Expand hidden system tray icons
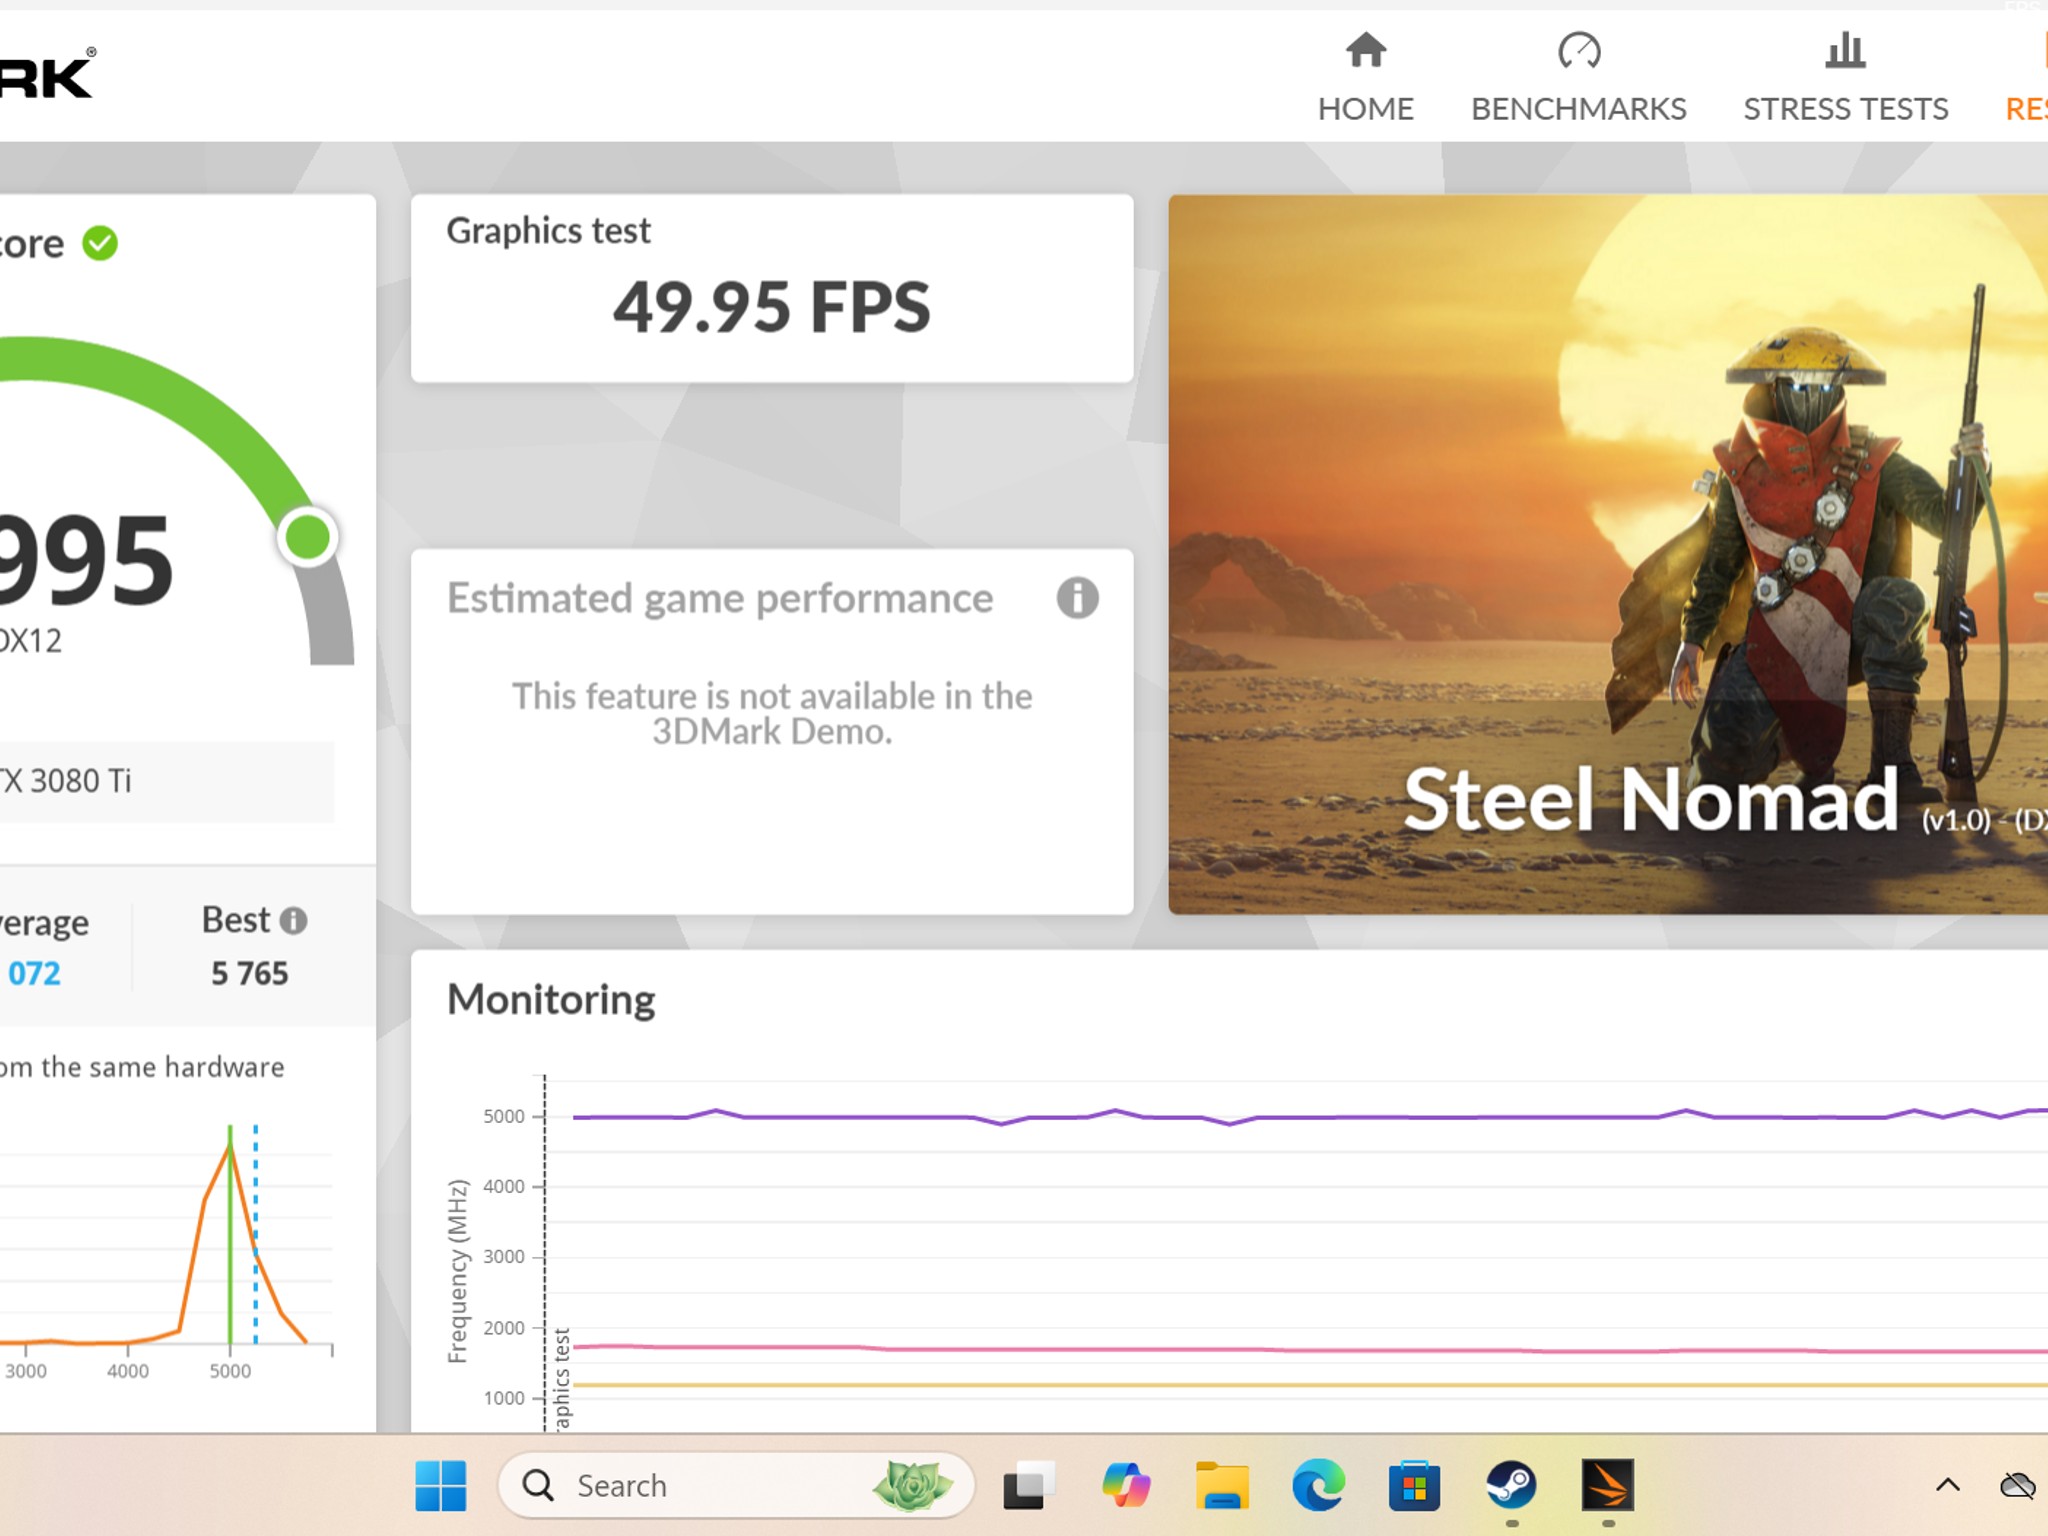The height and width of the screenshot is (1536, 2048). tap(1947, 1486)
